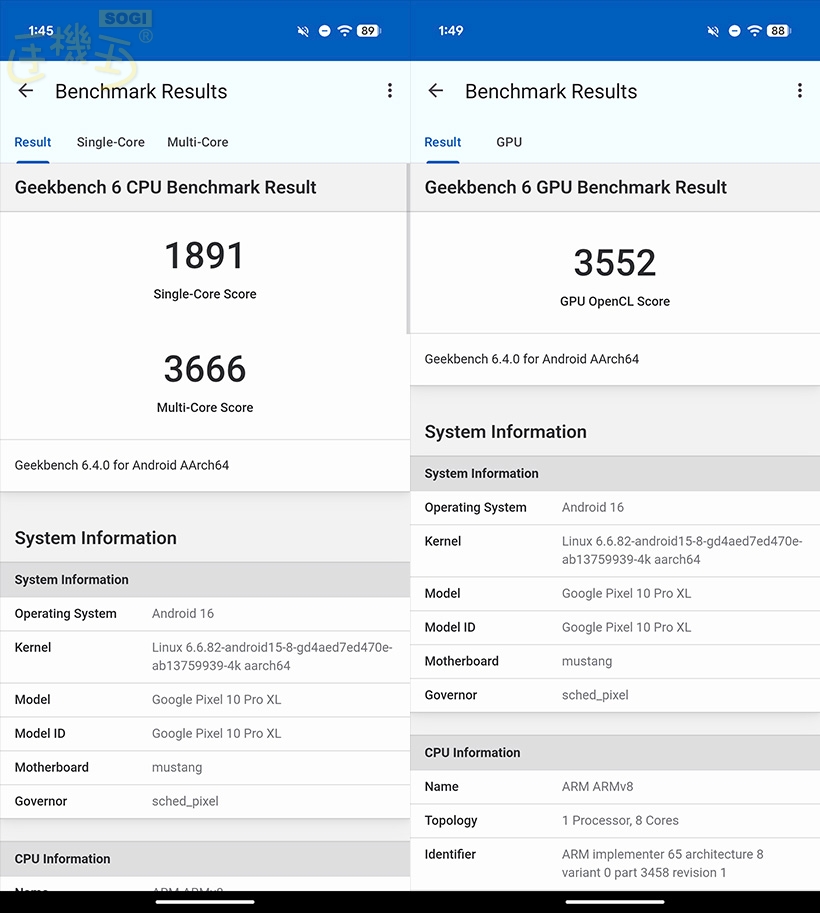The height and width of the screenshot is (913, 820).
Task: Tap the sched_pixel governor value on the CPU screen
Action: pos(185,801)
